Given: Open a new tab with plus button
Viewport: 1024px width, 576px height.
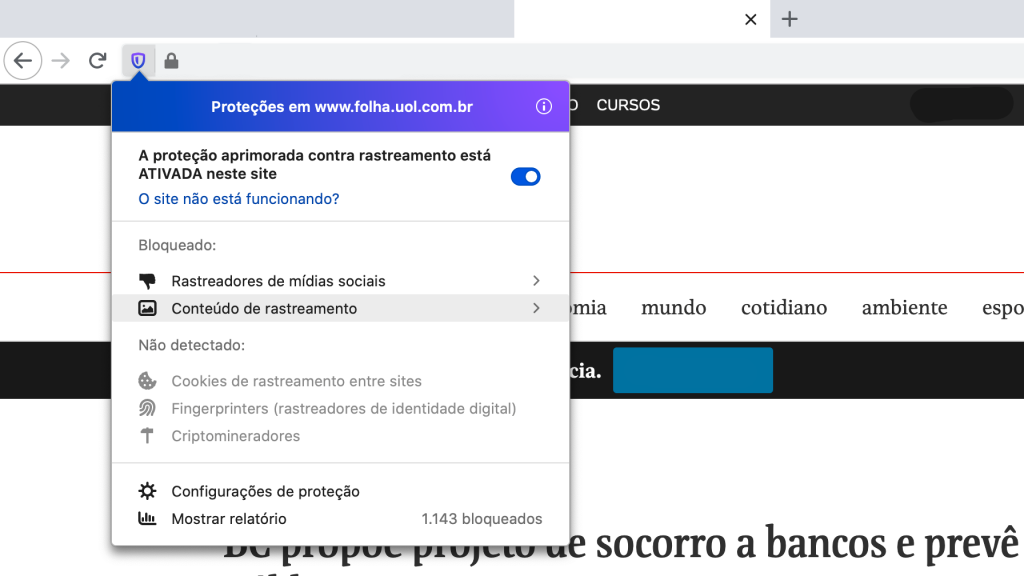Looking at the screenshot, I should click(790, 19).
